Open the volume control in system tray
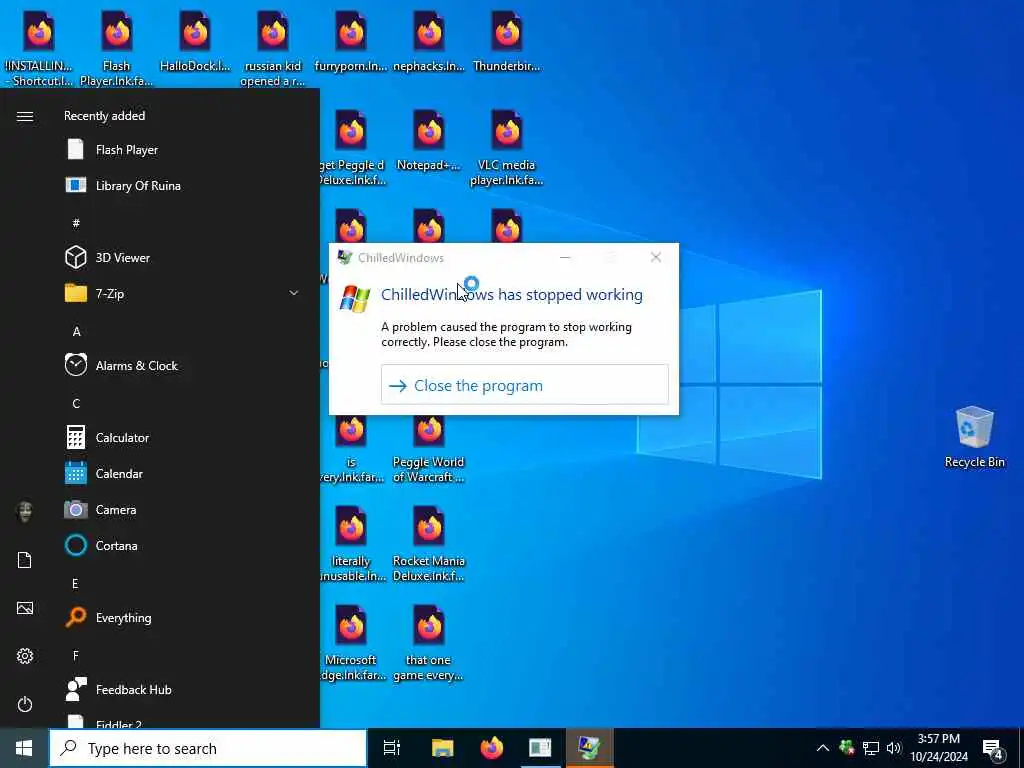1024x768 pixels. (893, 748)
